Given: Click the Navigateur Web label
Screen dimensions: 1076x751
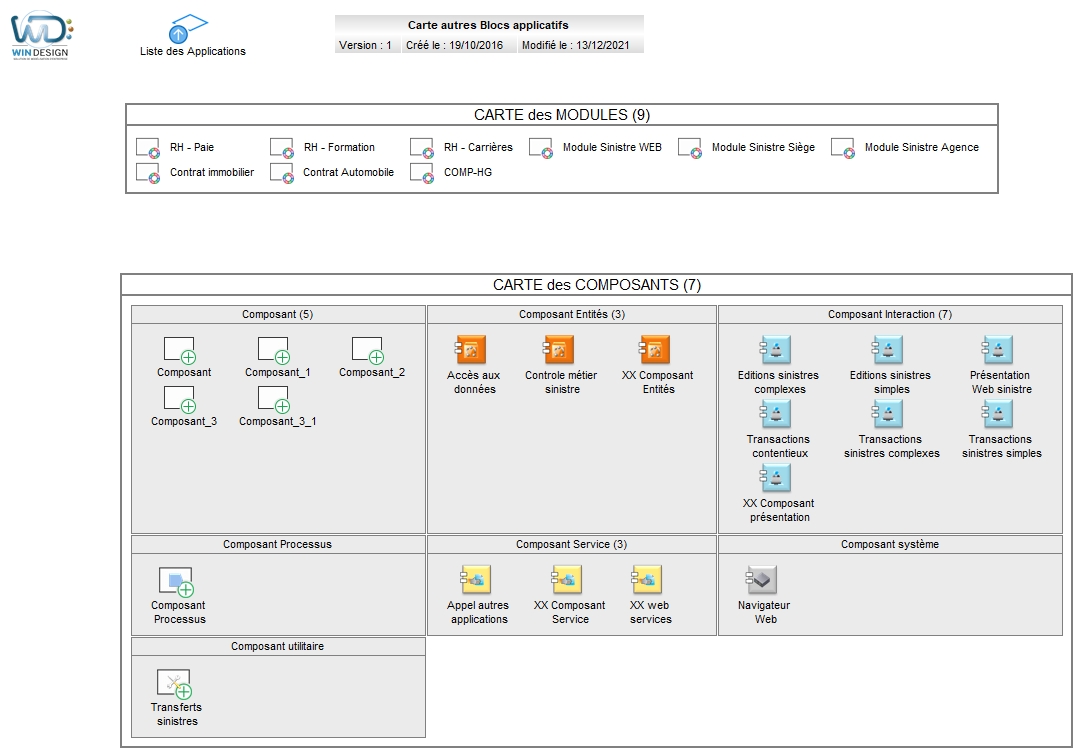Looking at the screenshot, I should click(764, 612).
